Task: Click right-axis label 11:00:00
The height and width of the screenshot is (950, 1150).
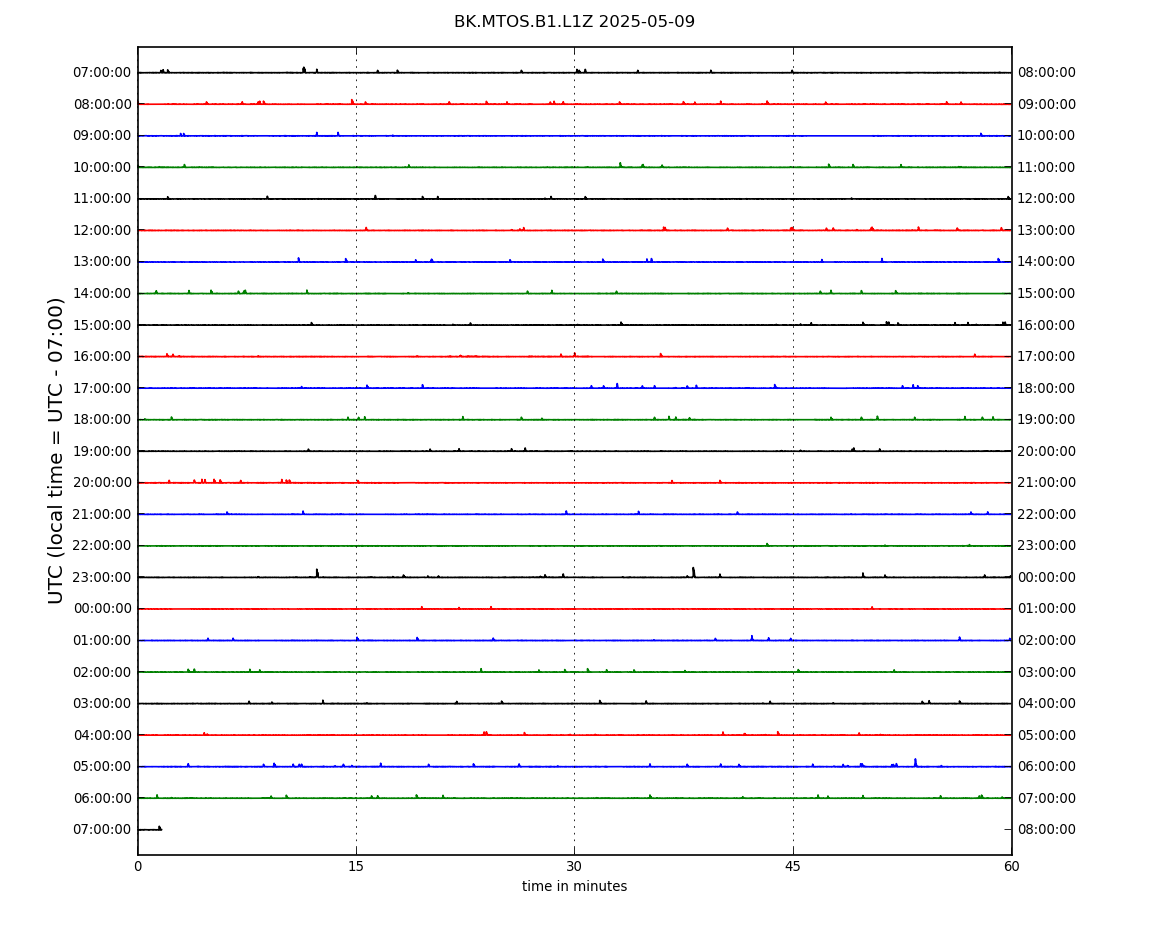Action: (1047, 167)
